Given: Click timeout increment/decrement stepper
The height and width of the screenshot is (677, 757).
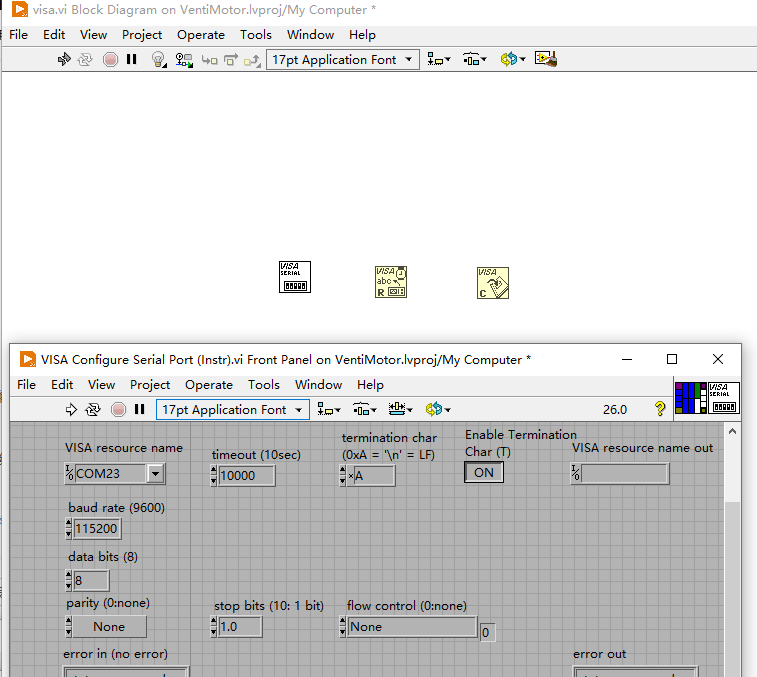Looking at the screenshot, I should point(214,476).
